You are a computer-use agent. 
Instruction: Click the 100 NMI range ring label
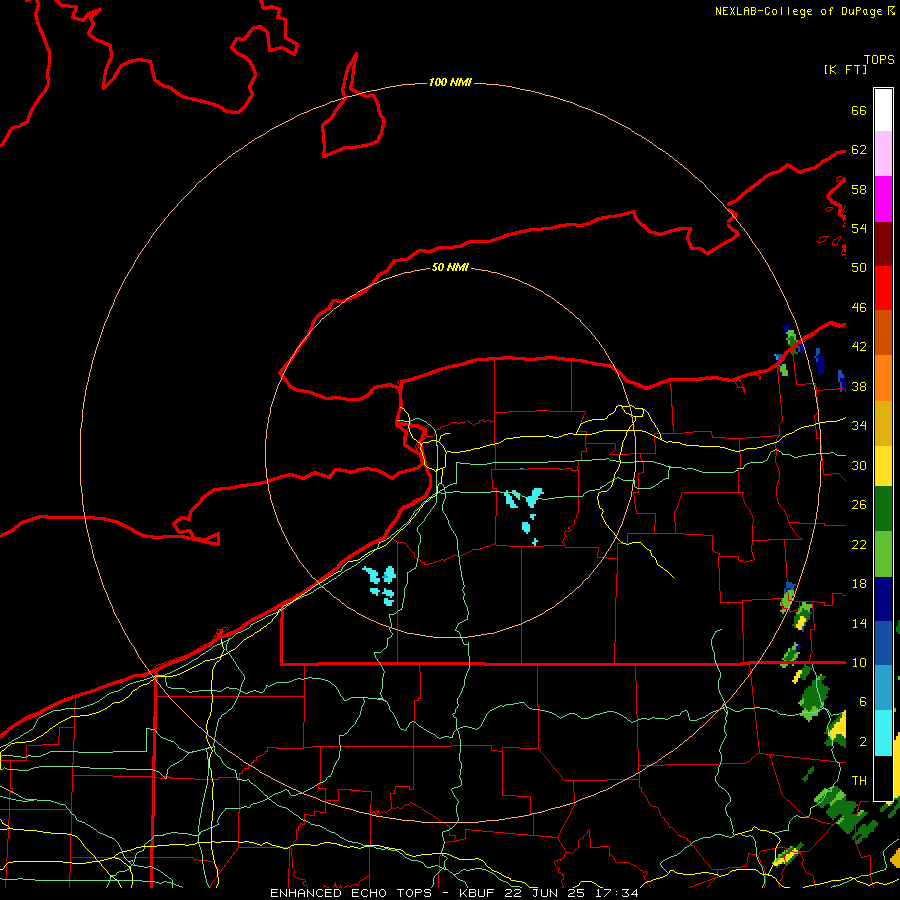[x=450, y=82]
